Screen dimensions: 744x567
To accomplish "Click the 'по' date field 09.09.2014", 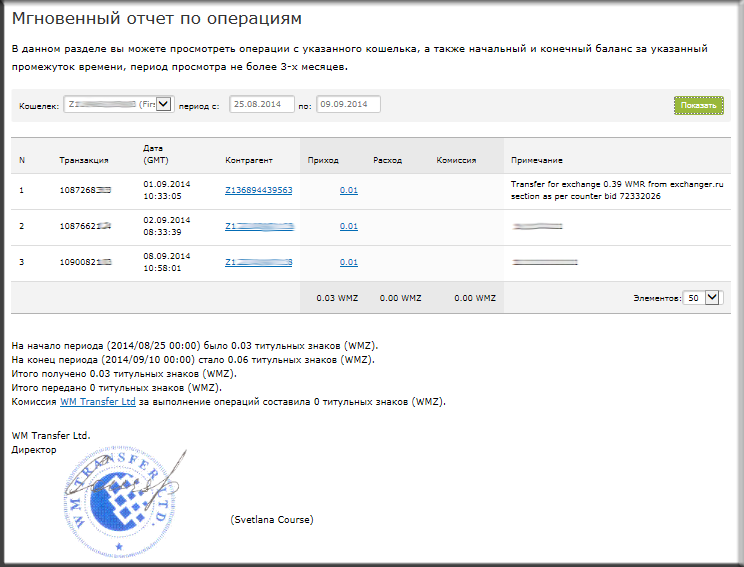I will [348, 104].
